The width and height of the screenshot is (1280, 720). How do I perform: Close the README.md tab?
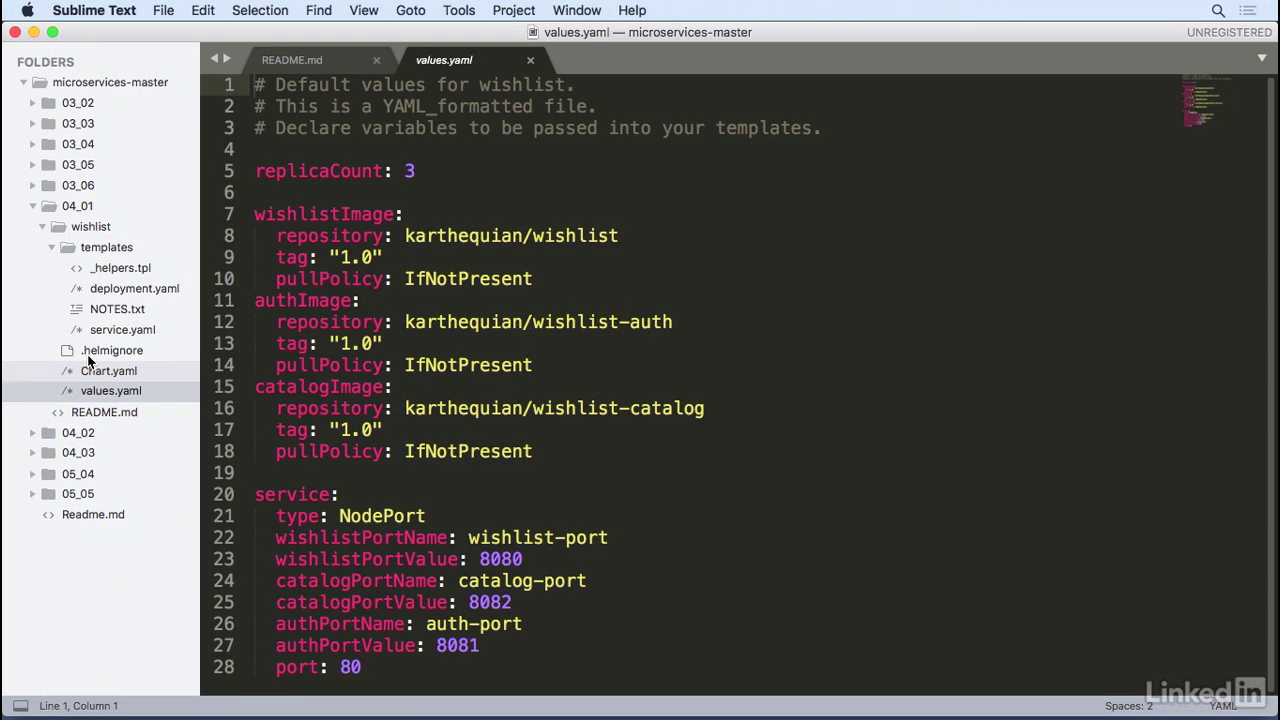coord(377,60)
